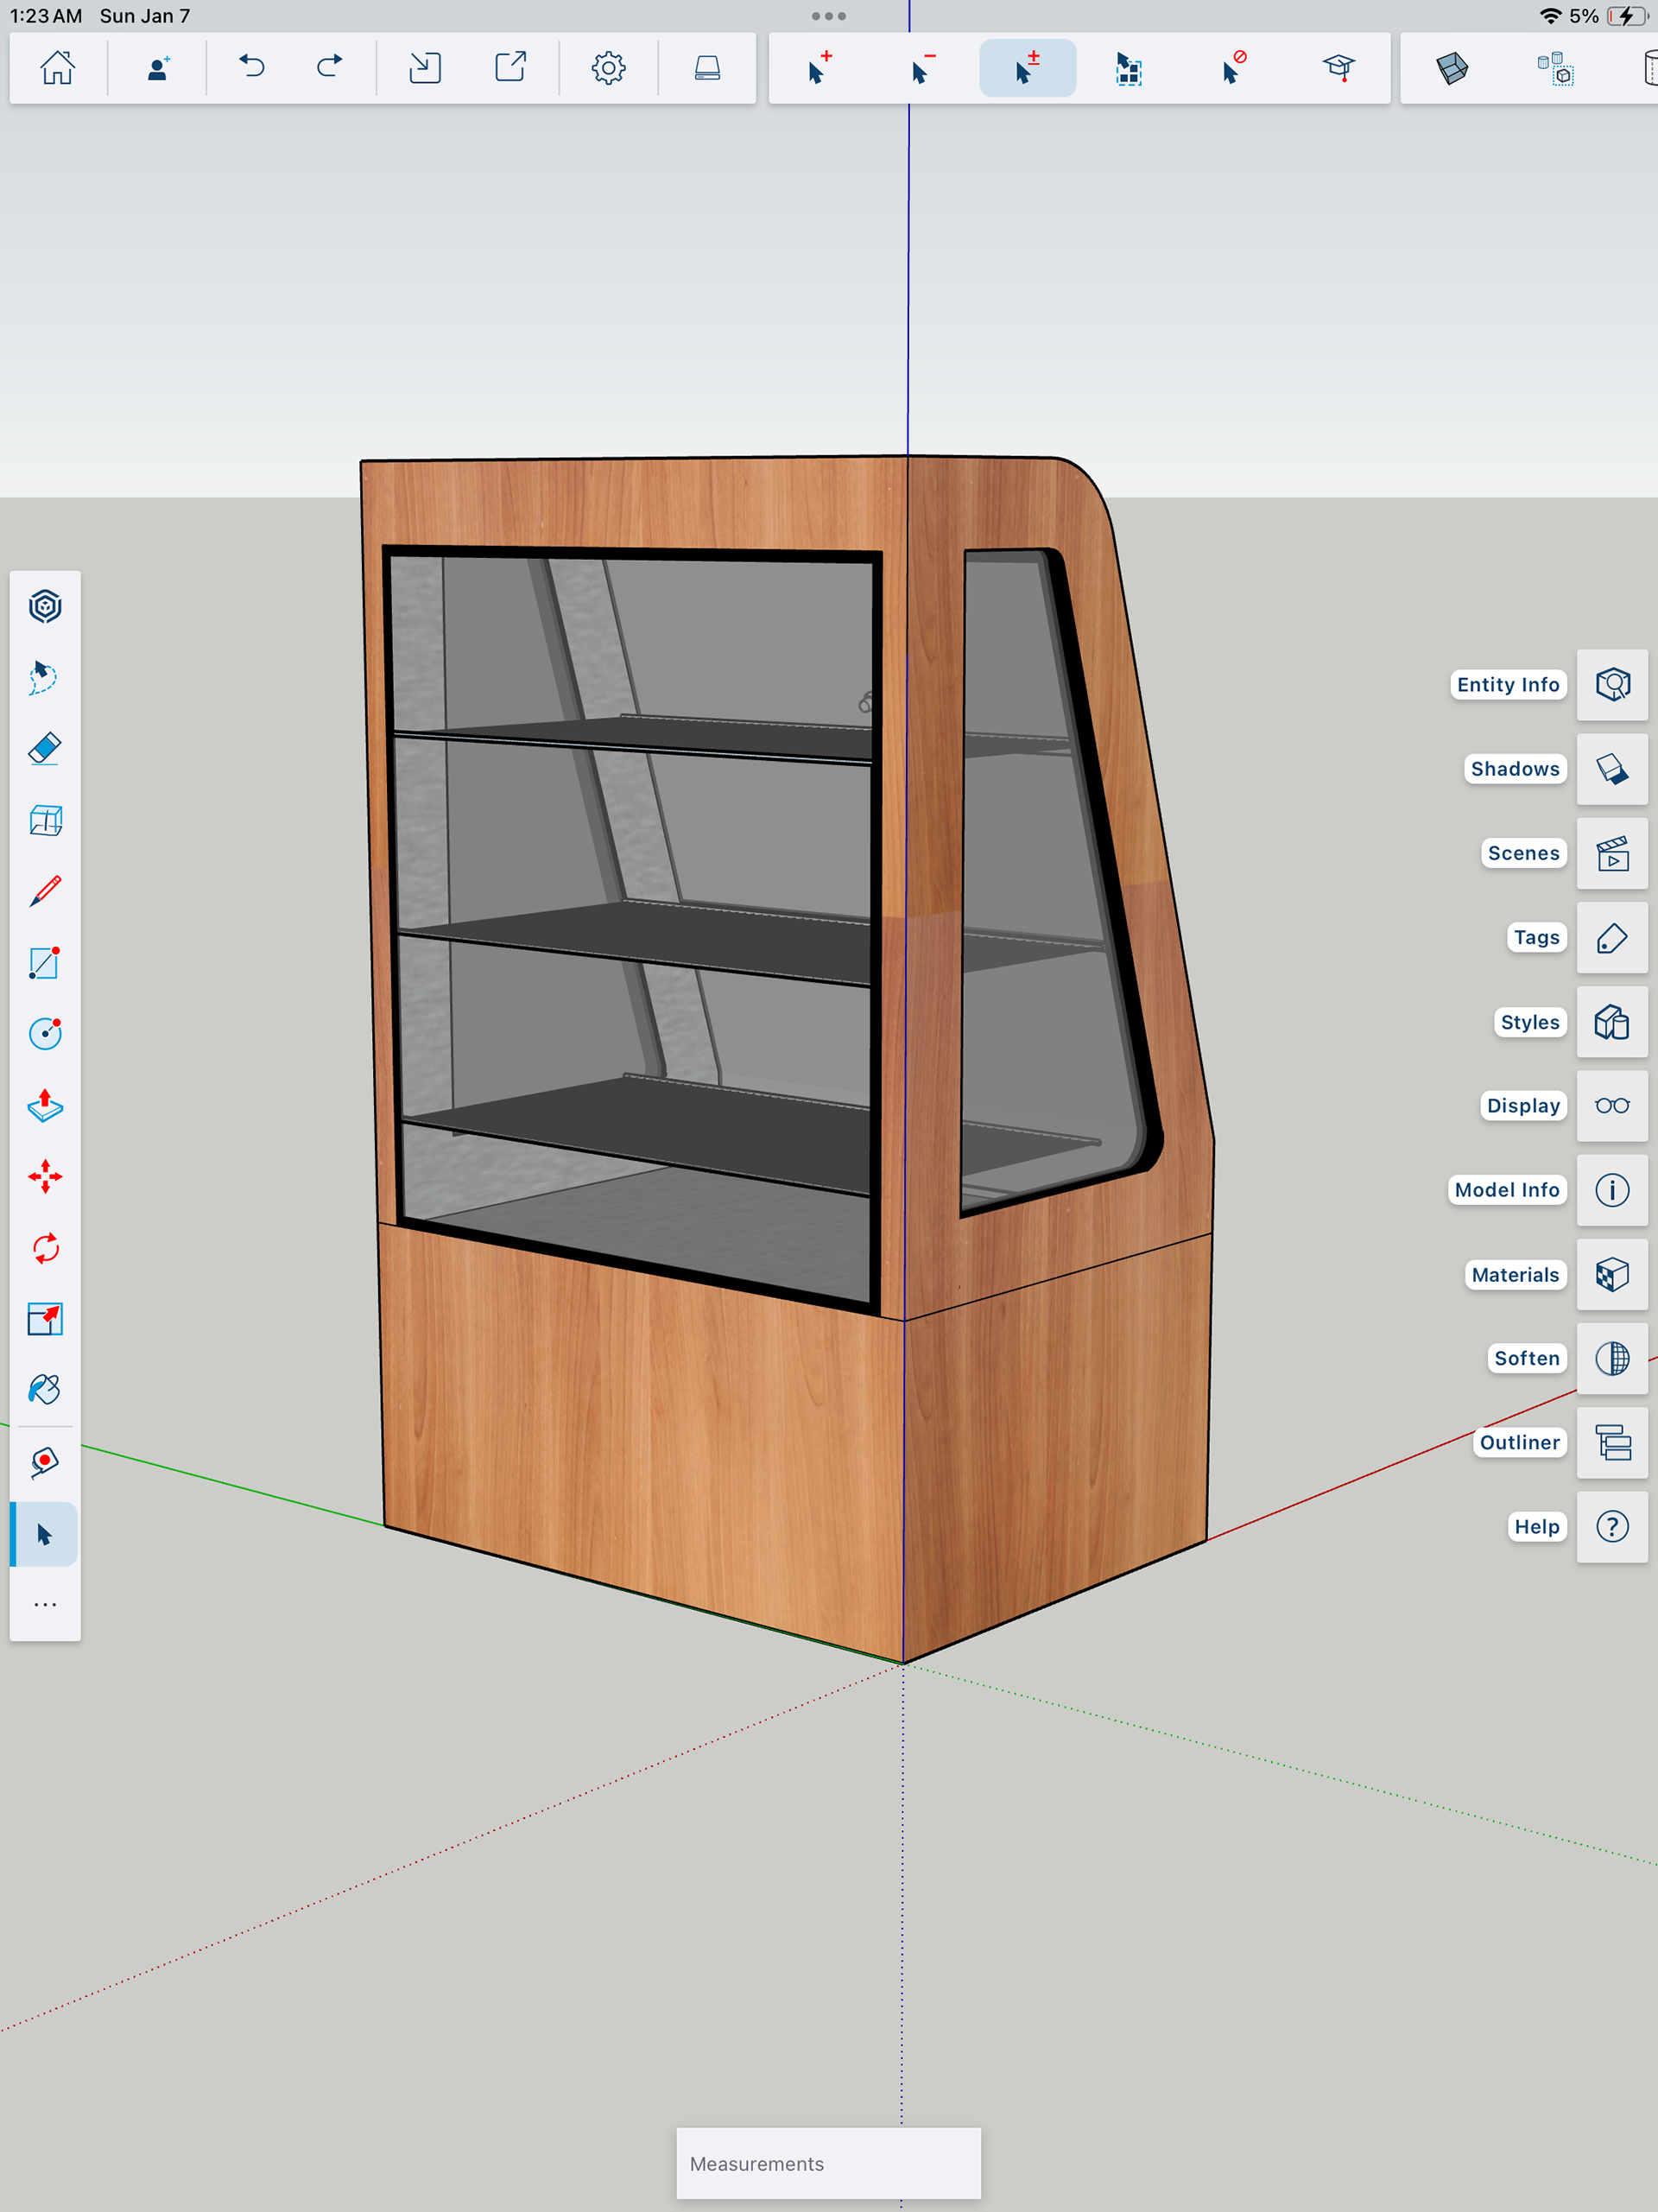Viewport: 1658px width, 2212px height.
Task: Toggle subtract-from-selection mode arrow
Action: (x=923, y=68)
